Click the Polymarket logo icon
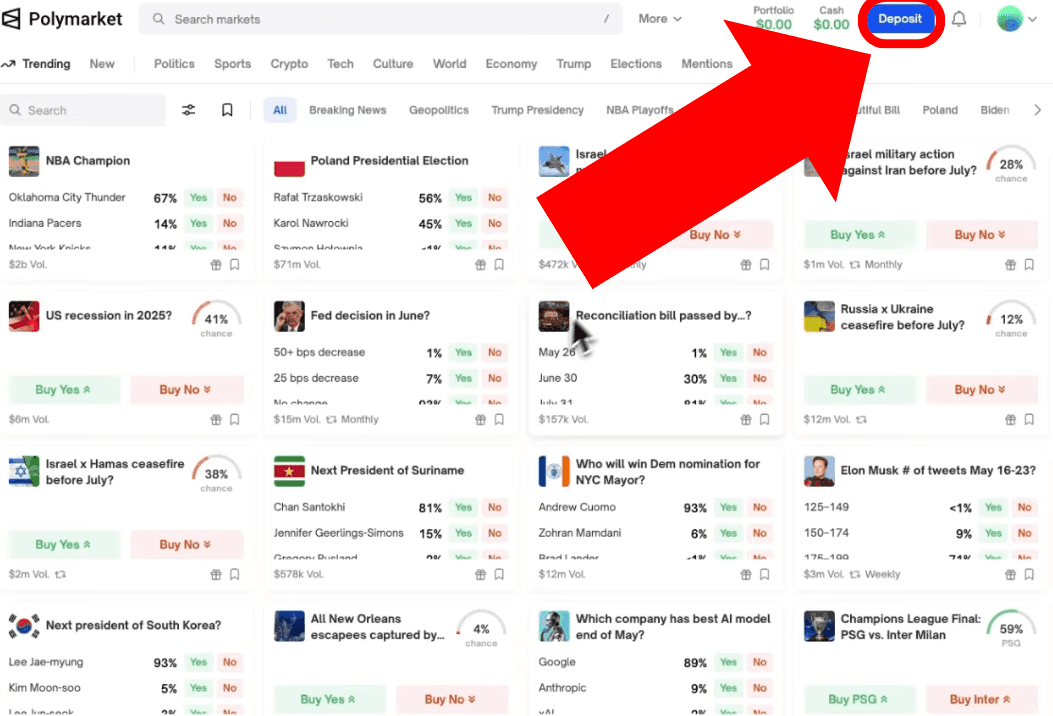Screen dimensions: 1053x716 [11, 19]
